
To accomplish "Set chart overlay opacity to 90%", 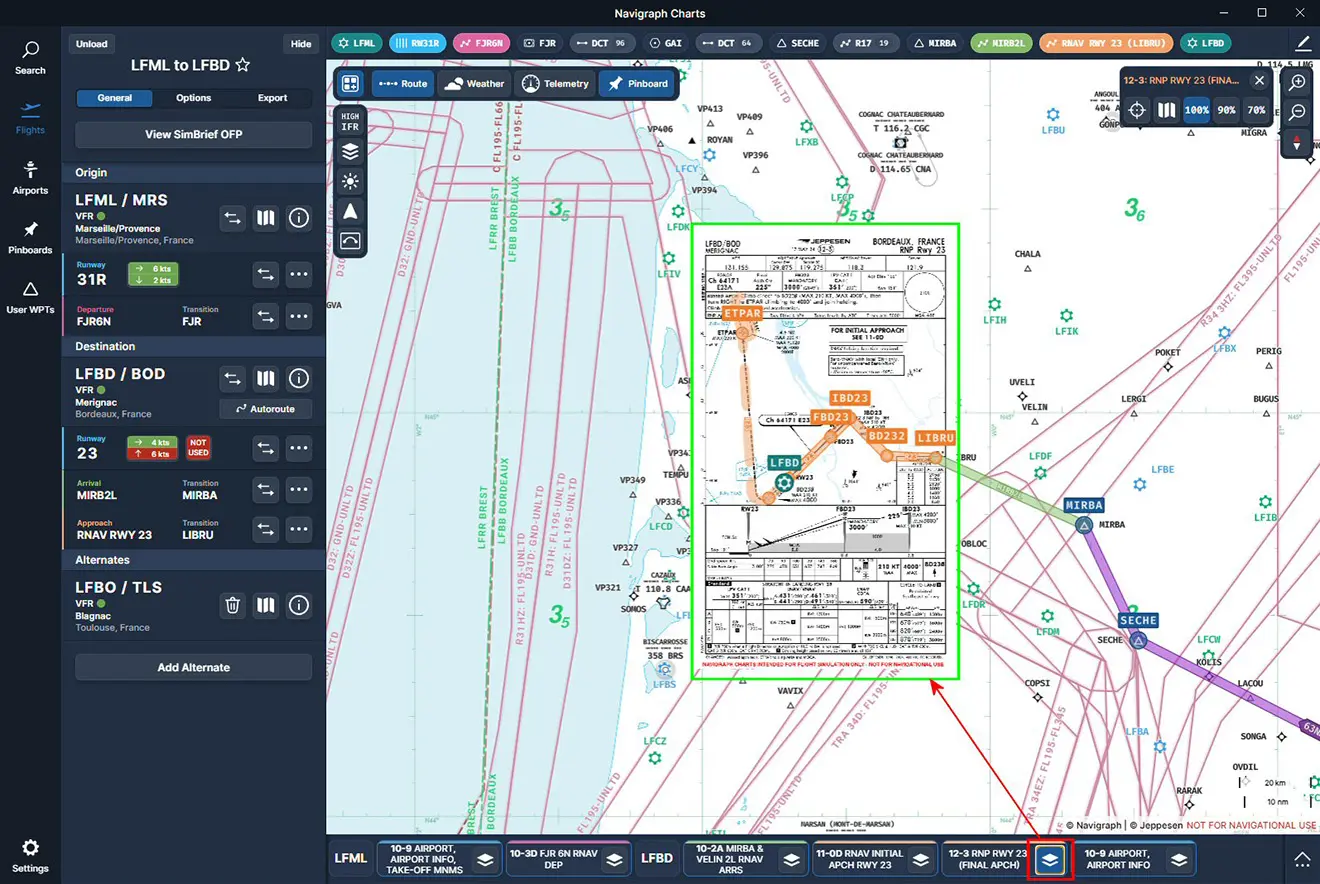I will pyautogui.click(x=1226, y=110).
